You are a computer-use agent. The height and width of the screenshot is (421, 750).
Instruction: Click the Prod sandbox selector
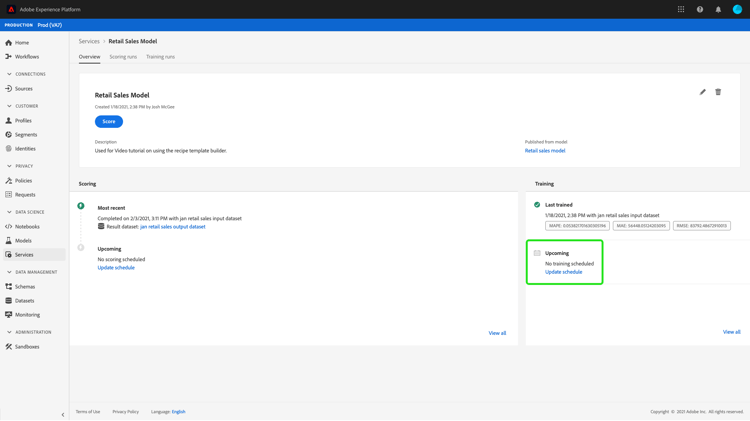coord(50,25)
